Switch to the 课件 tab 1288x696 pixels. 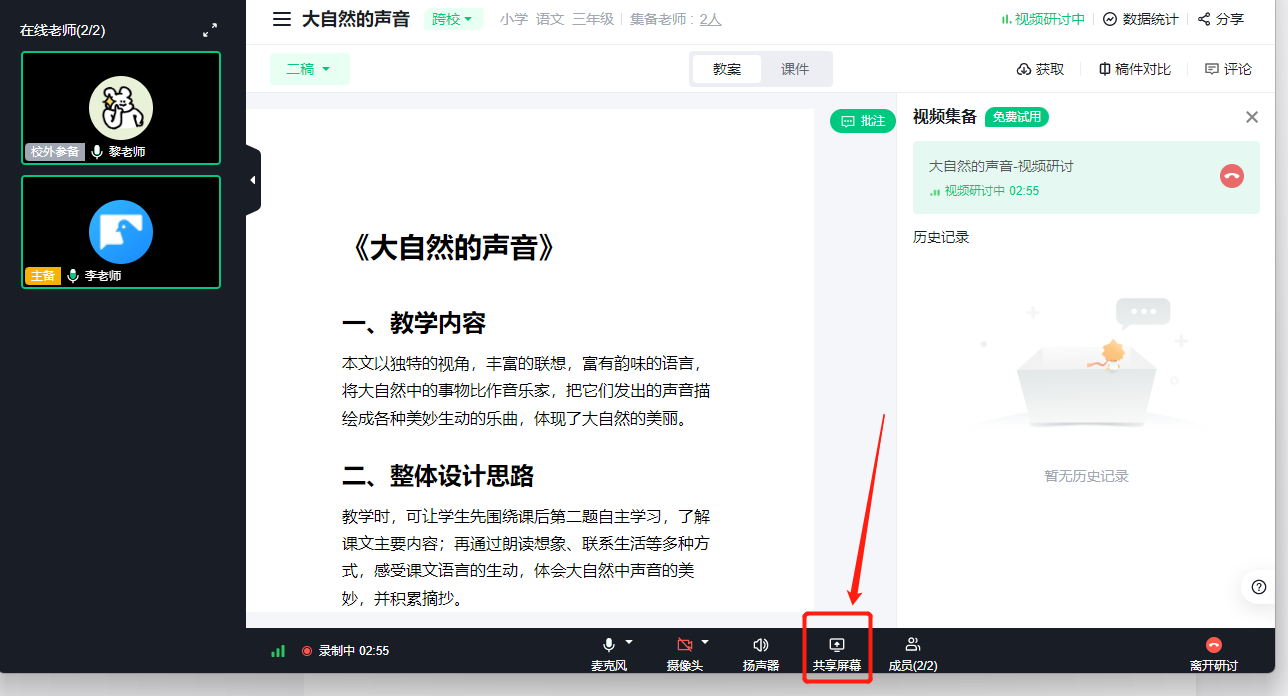pyautogui.click(x=795, y=69)
